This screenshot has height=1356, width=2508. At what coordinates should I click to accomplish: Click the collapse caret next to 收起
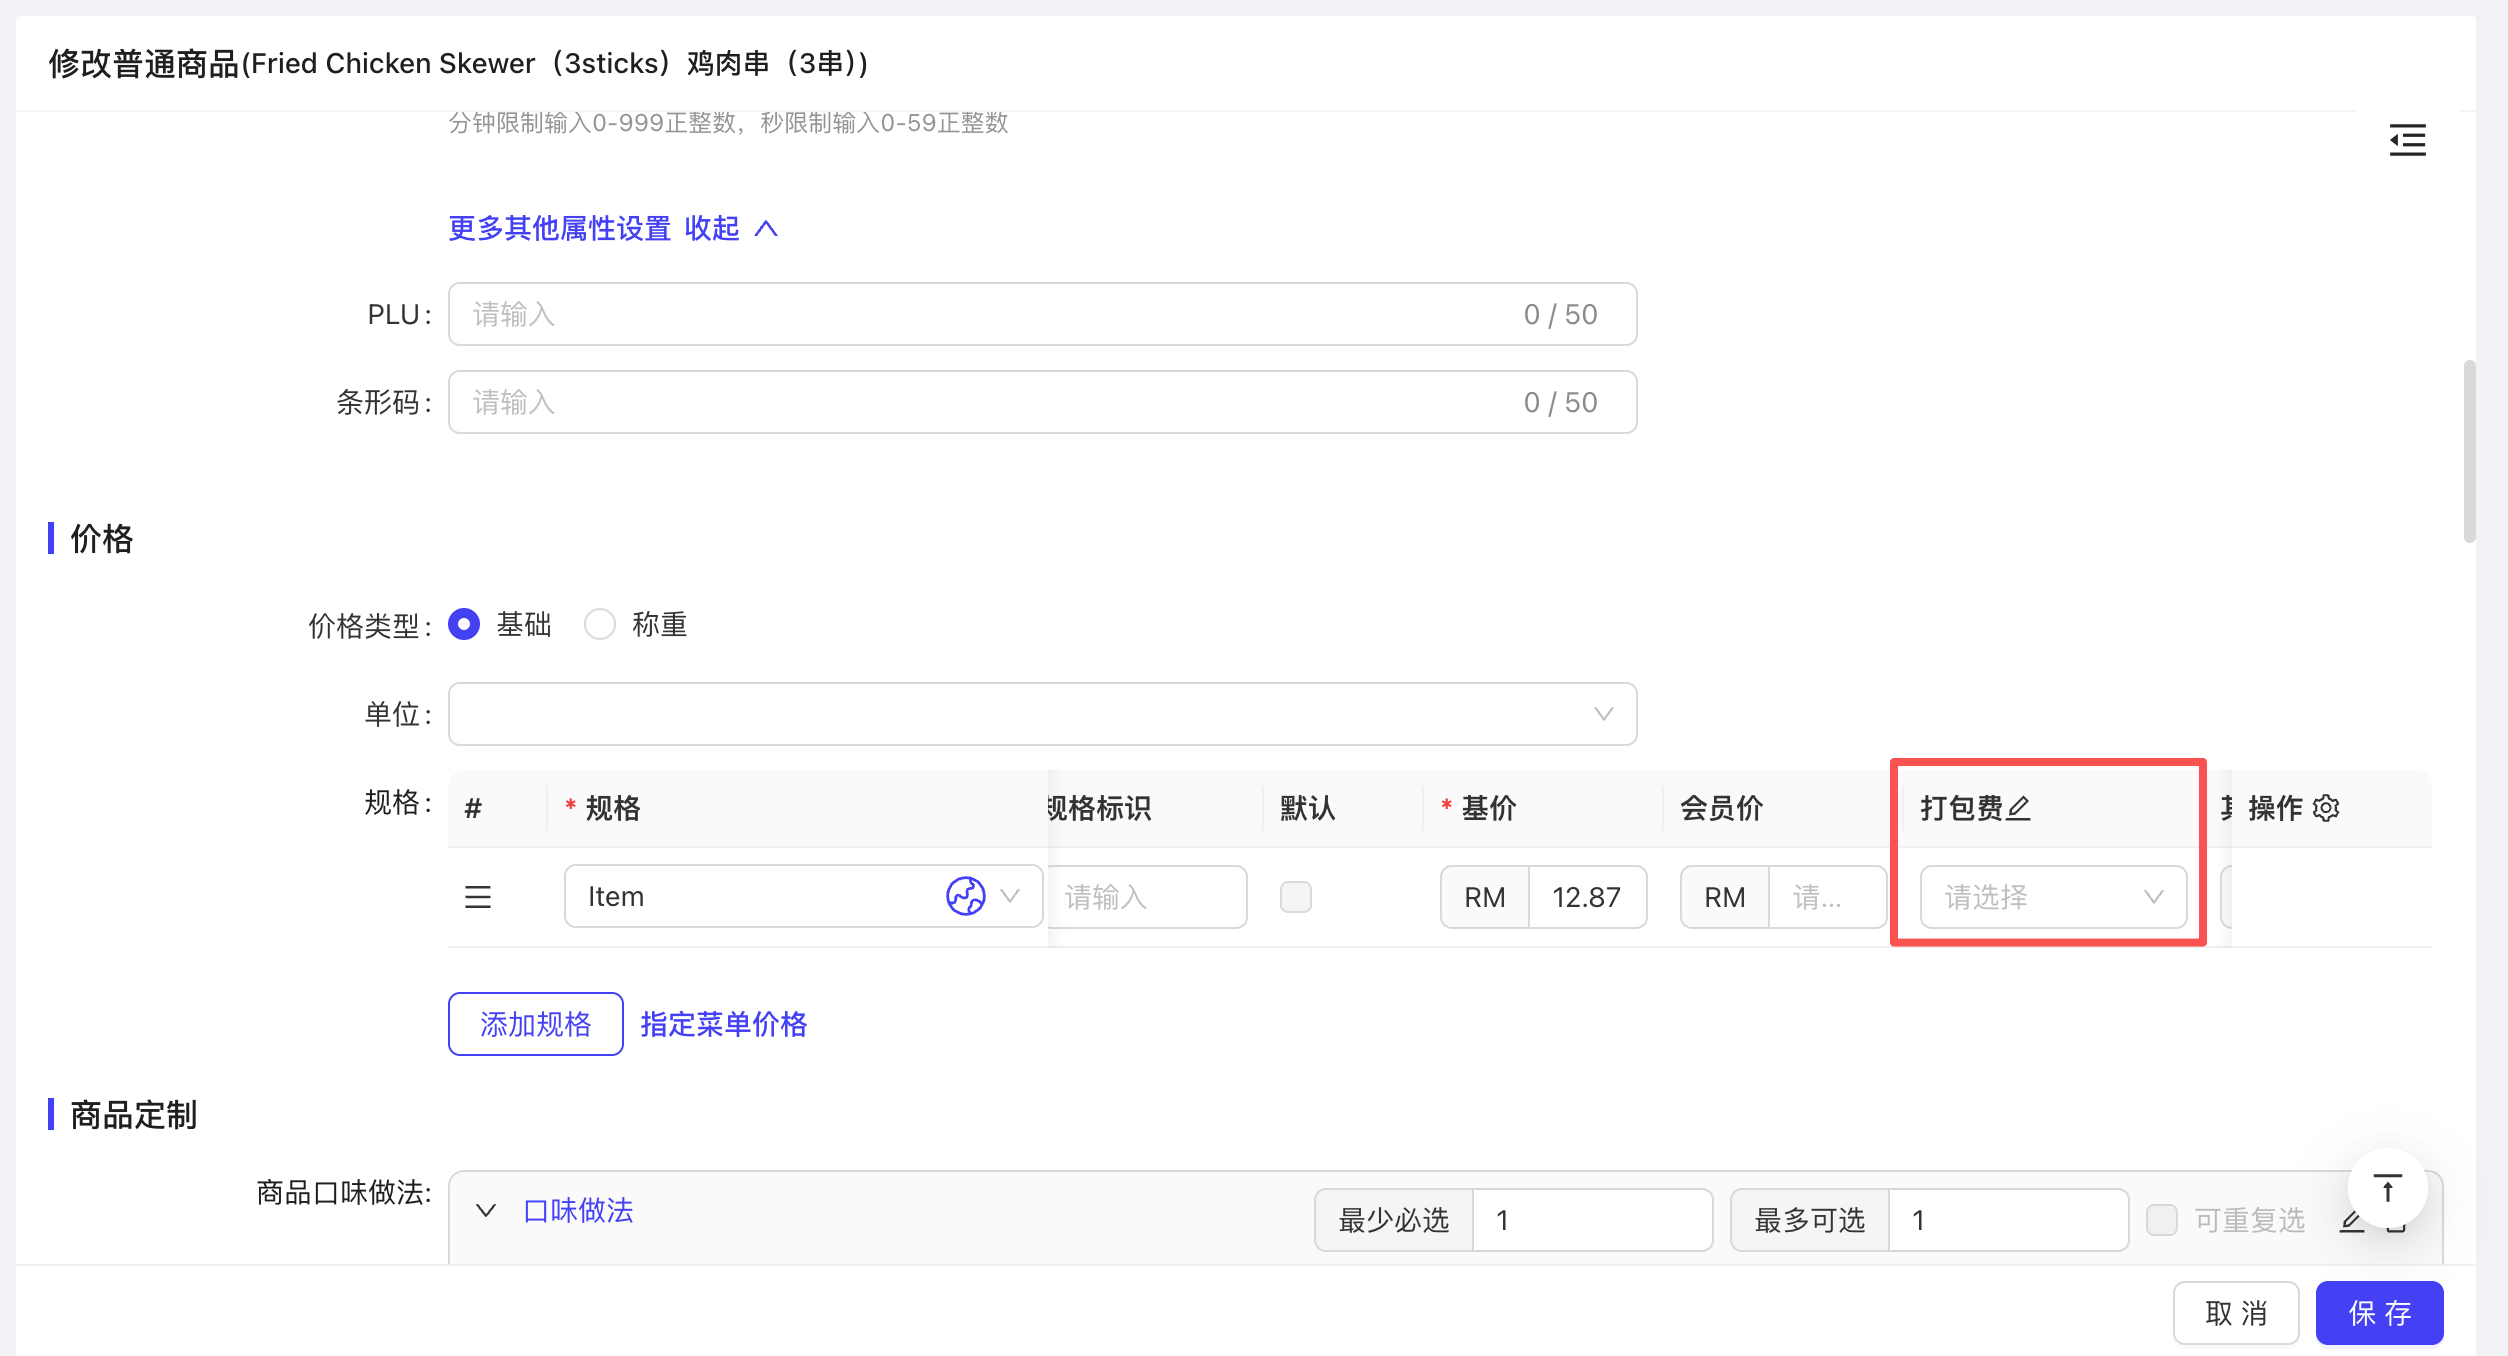[x=766, y=229]
